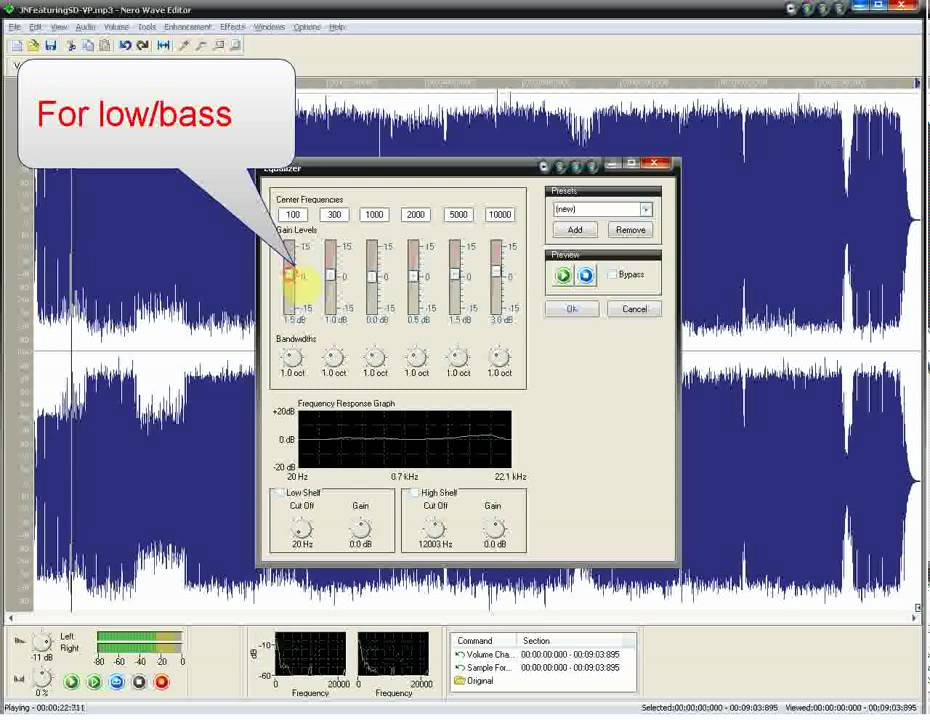Enable the Bypass checkbox
The width and height of the screenshot is (930, 720).
612,275
